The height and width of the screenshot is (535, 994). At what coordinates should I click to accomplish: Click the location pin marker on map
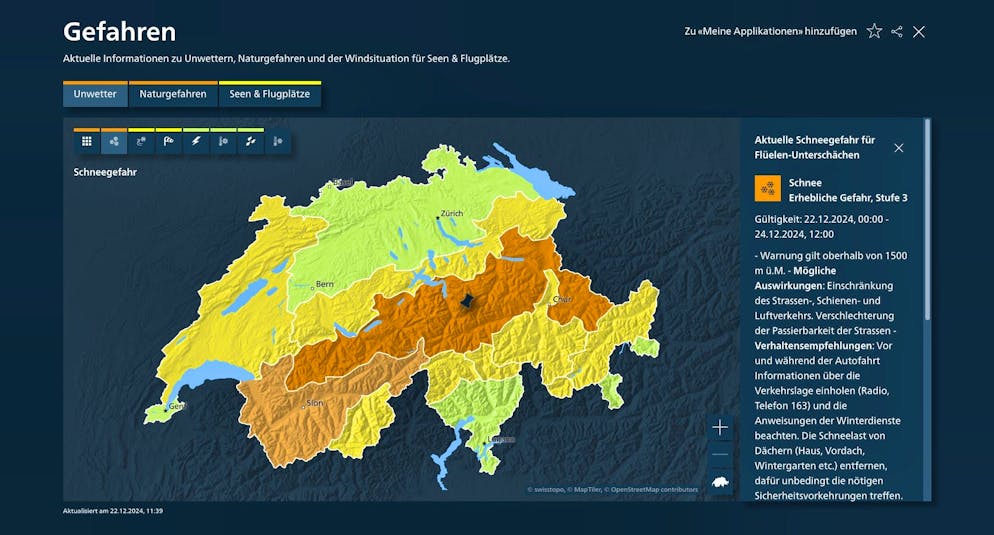[467, 300]
